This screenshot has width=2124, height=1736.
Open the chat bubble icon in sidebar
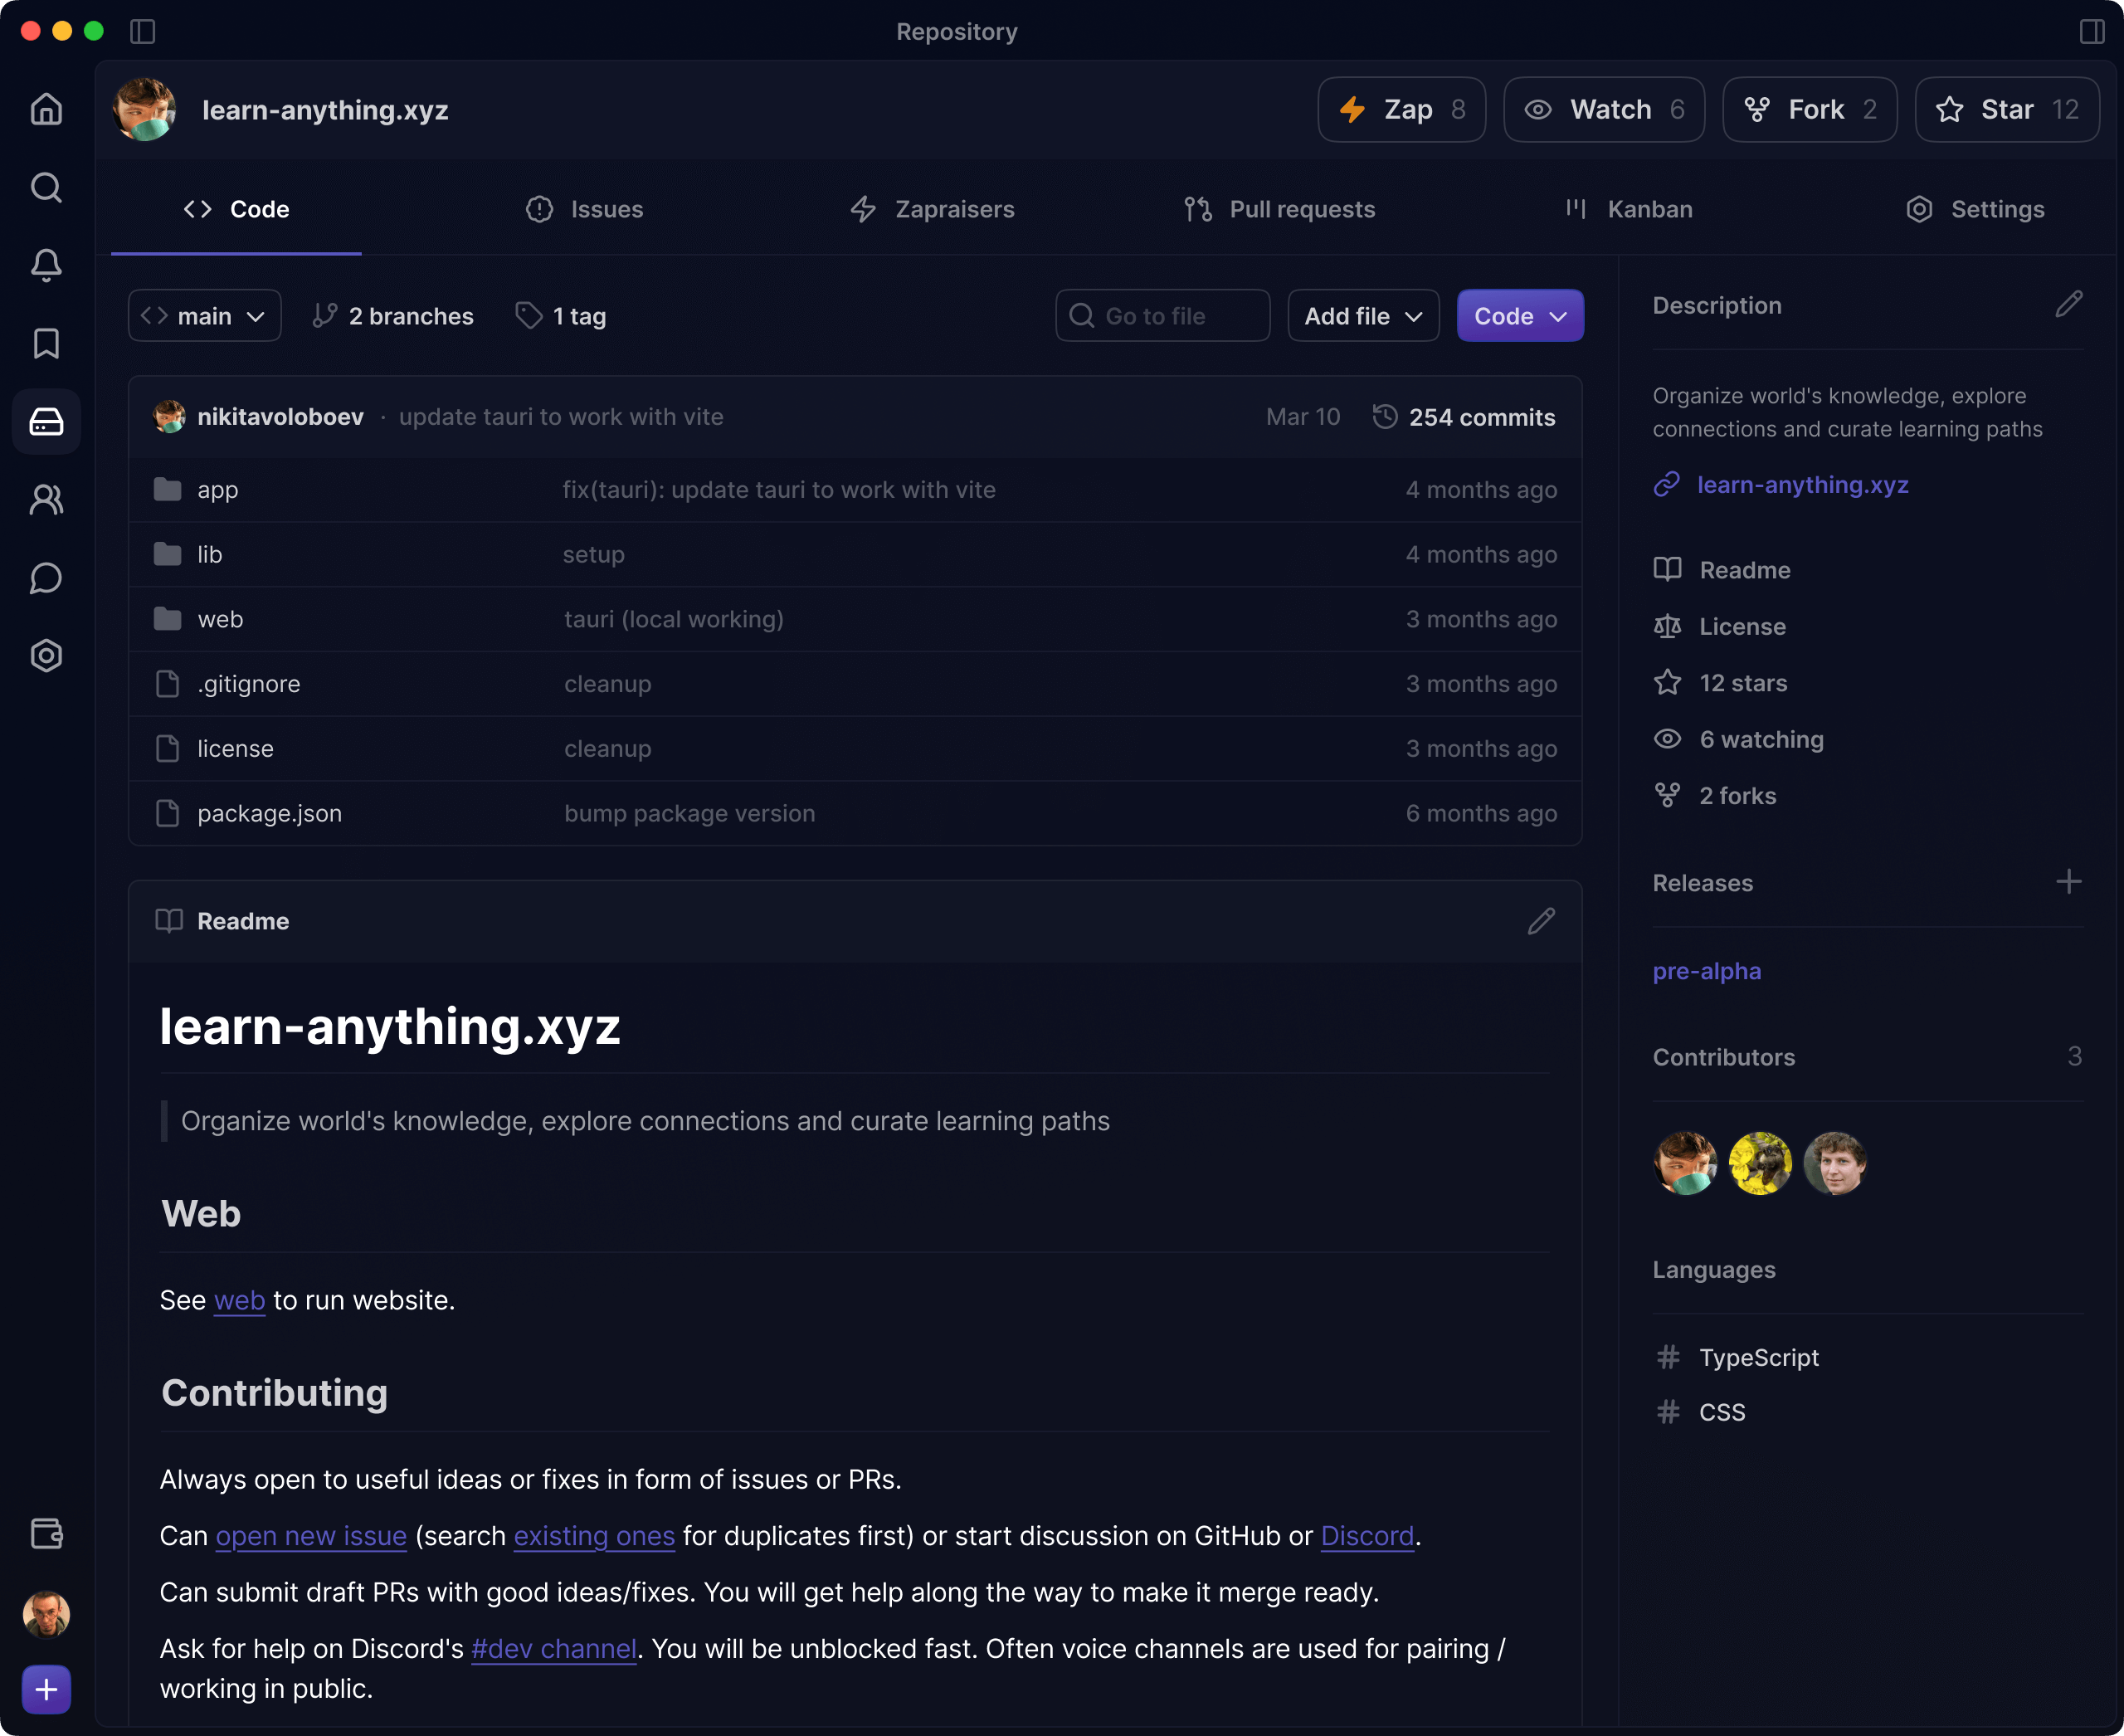point(46,578)
